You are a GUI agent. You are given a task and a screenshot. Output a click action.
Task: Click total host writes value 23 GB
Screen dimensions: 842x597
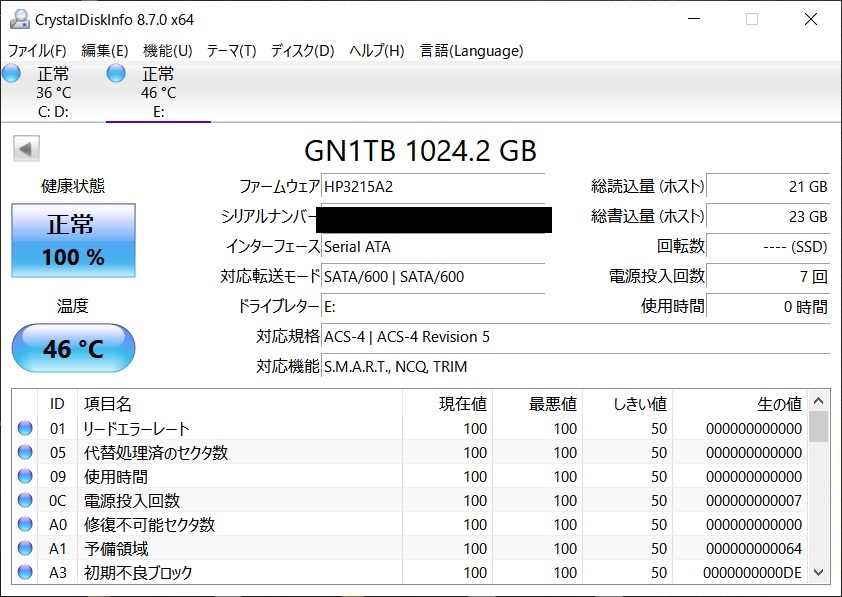pos(768,217)
